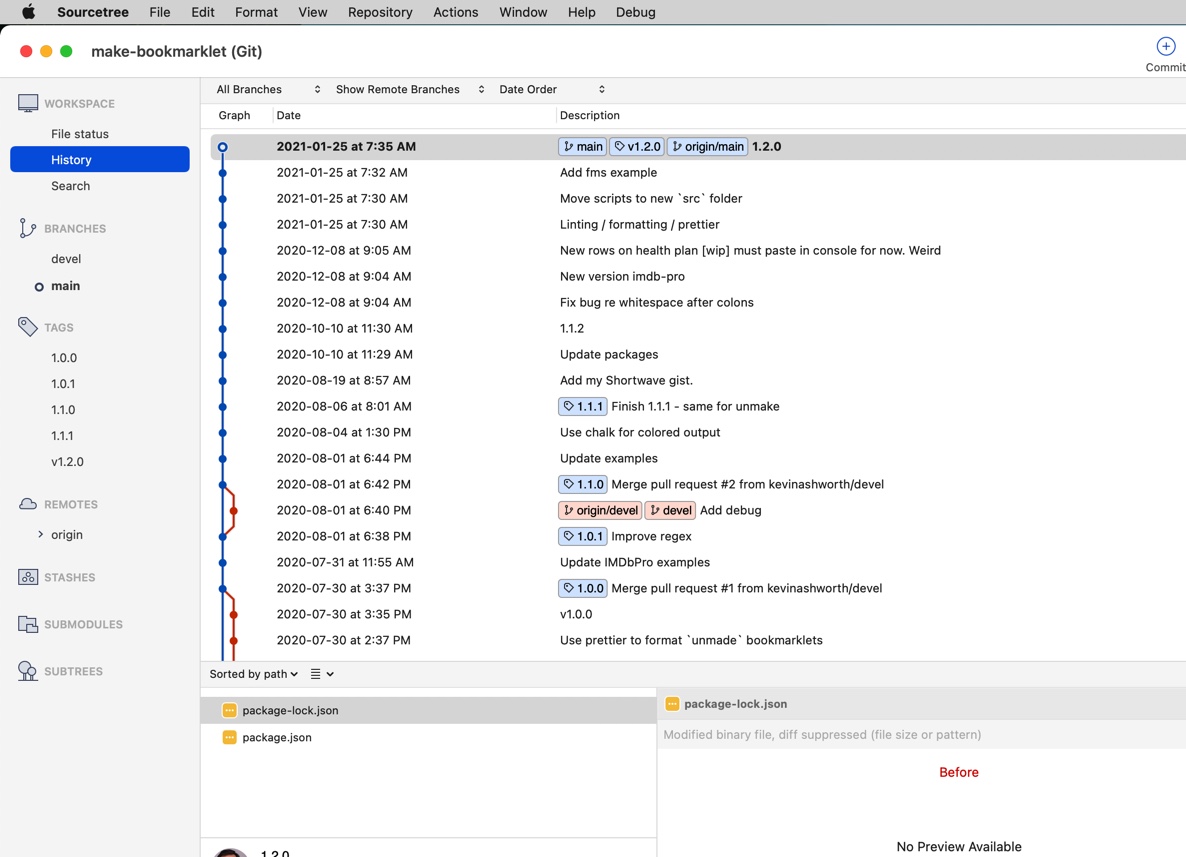Screen dimensions: 1186x857
Task: Open the Apple menu
Action: click(x=26, y=12)
